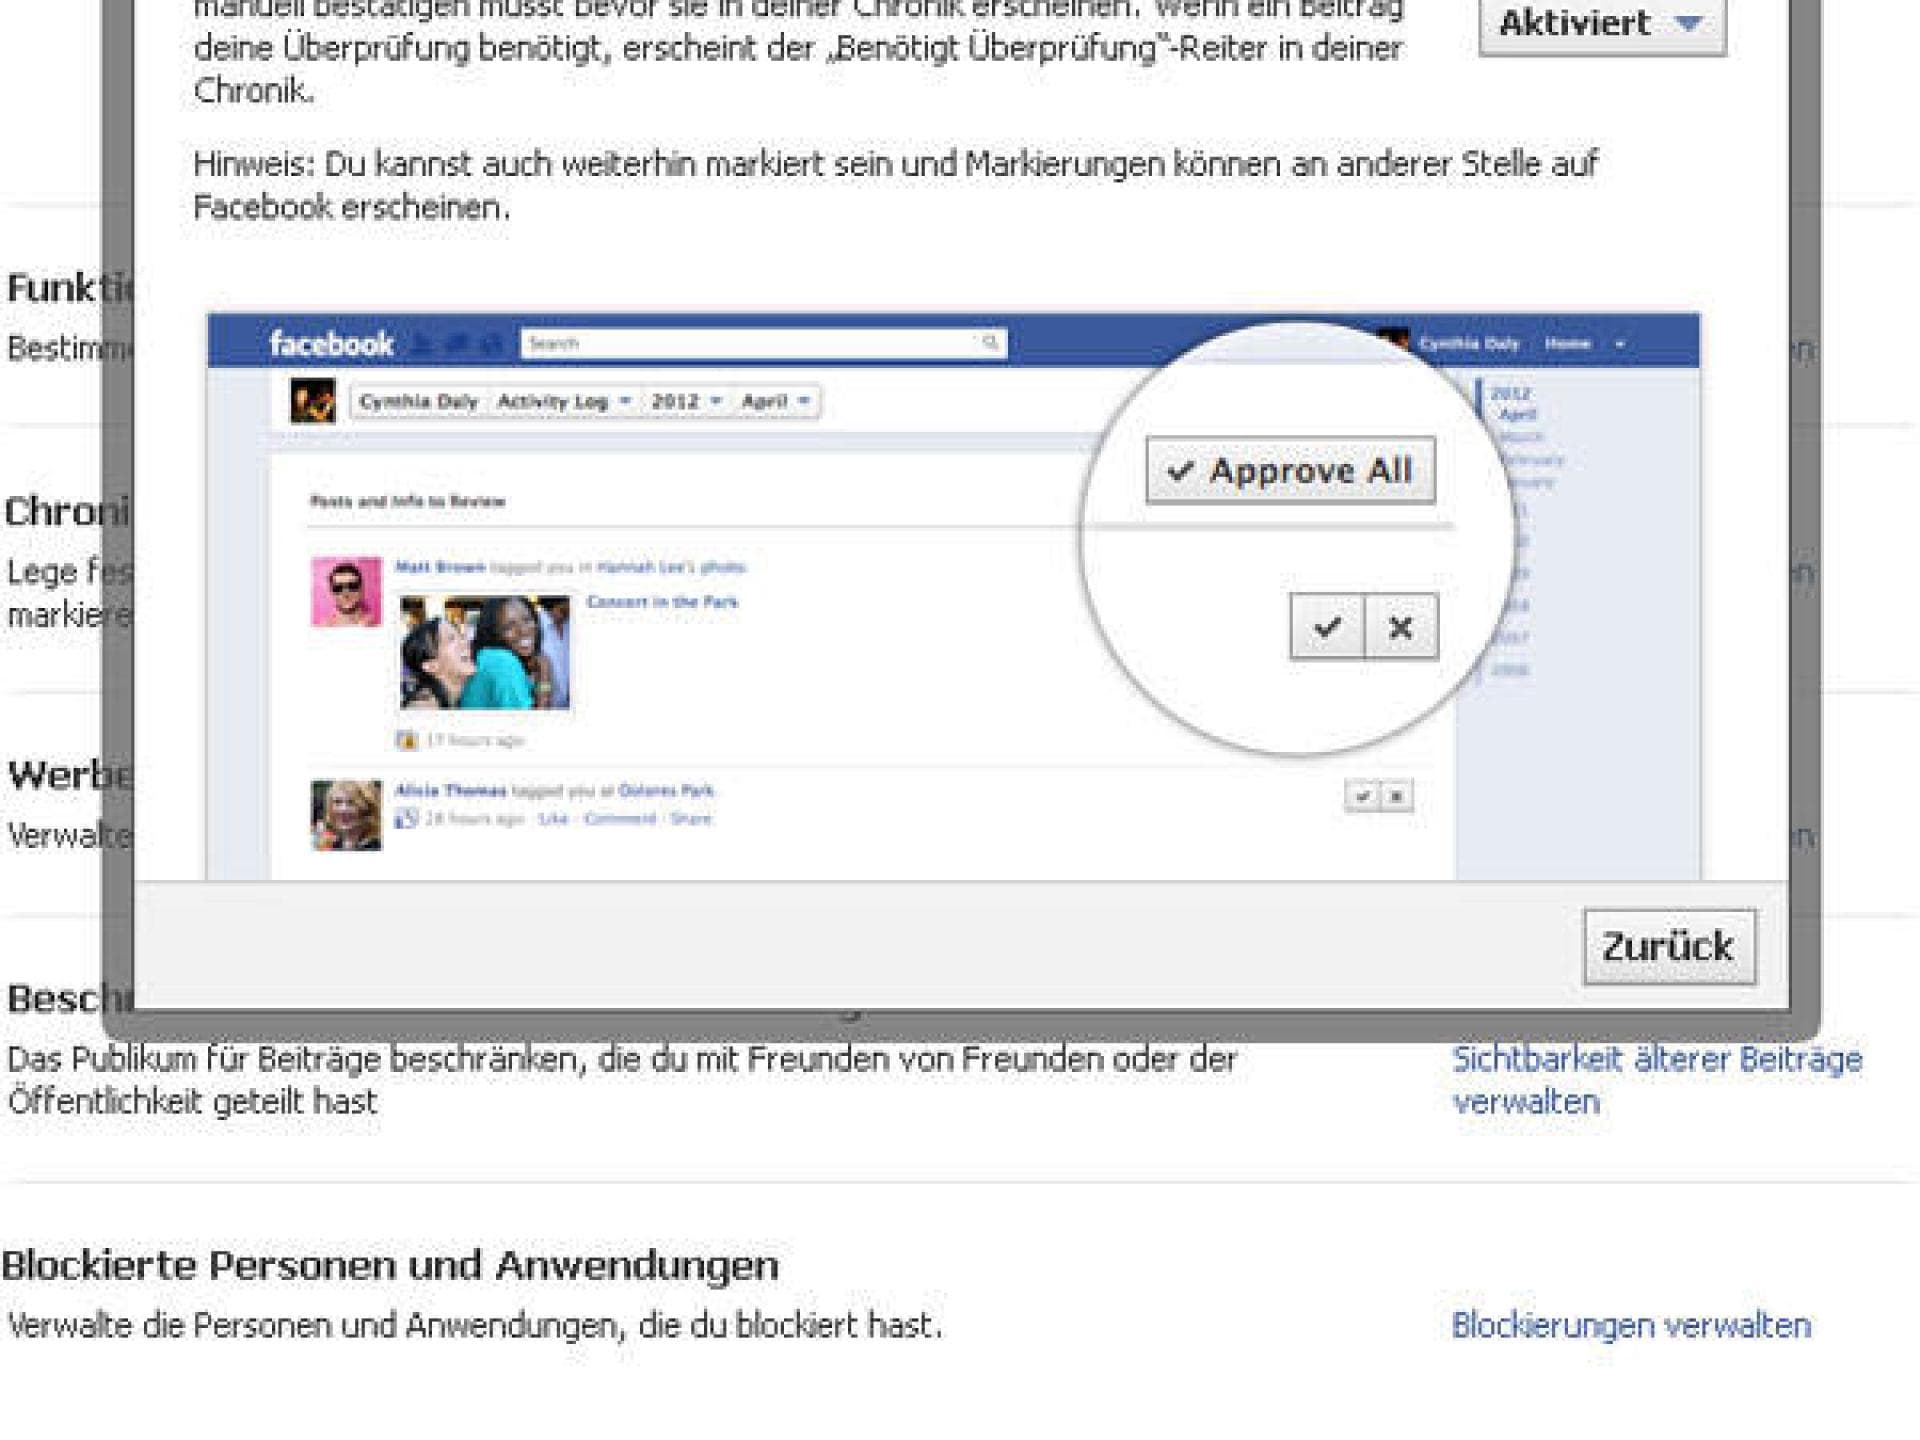
Task: Click Matt Brown's profile picture
Action: point(346,591)
